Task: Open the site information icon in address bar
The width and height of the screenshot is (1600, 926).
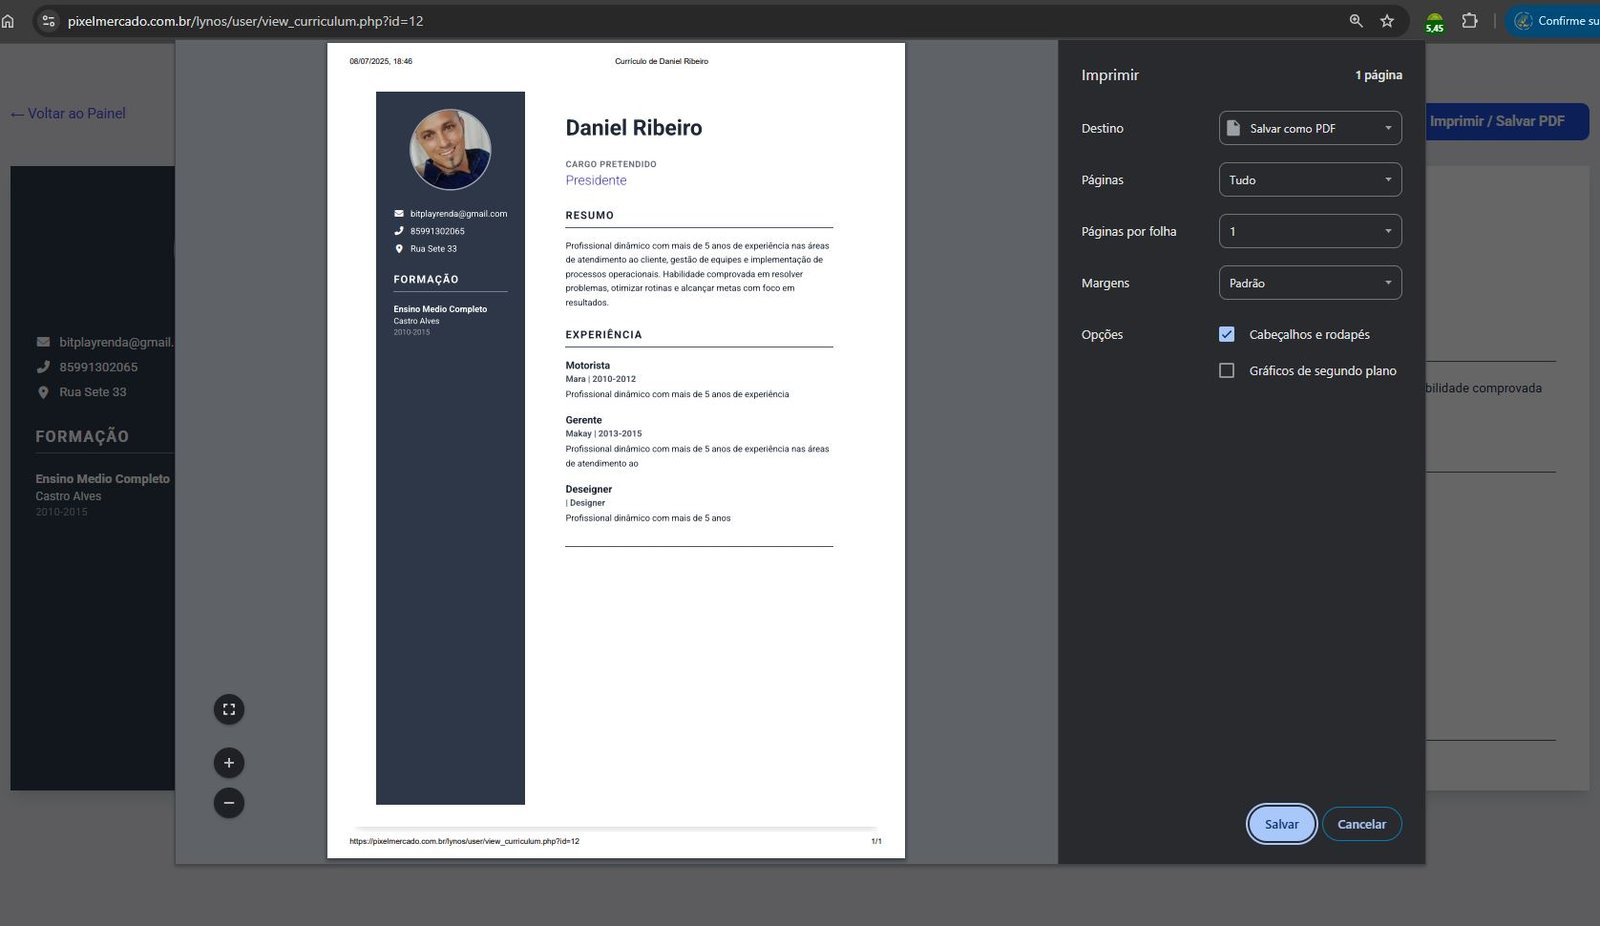Action: (48, 21)
